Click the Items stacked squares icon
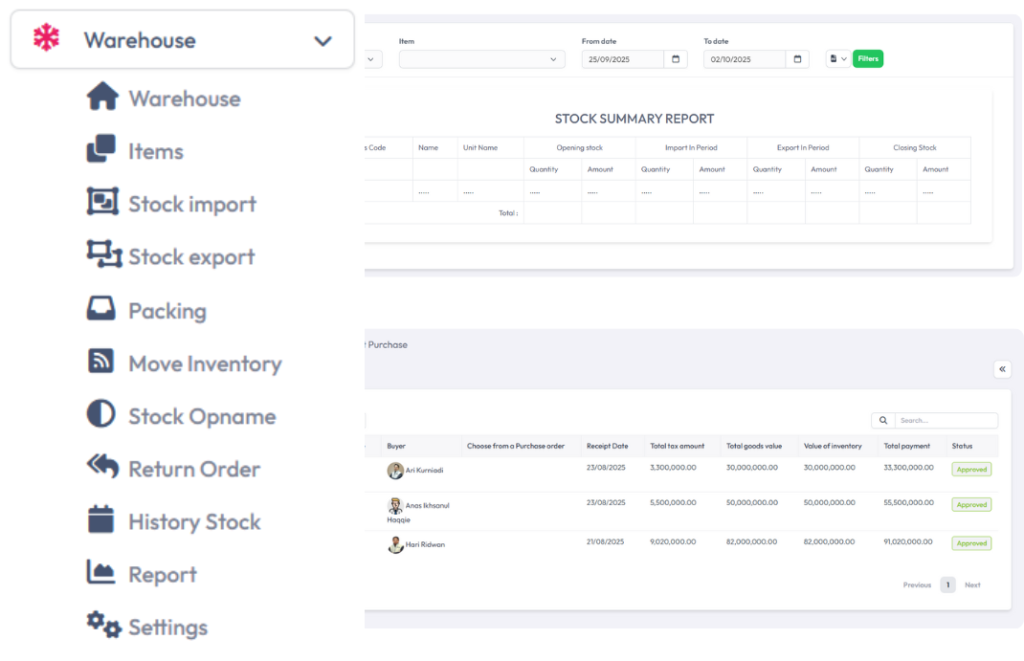 coord(102,150)
